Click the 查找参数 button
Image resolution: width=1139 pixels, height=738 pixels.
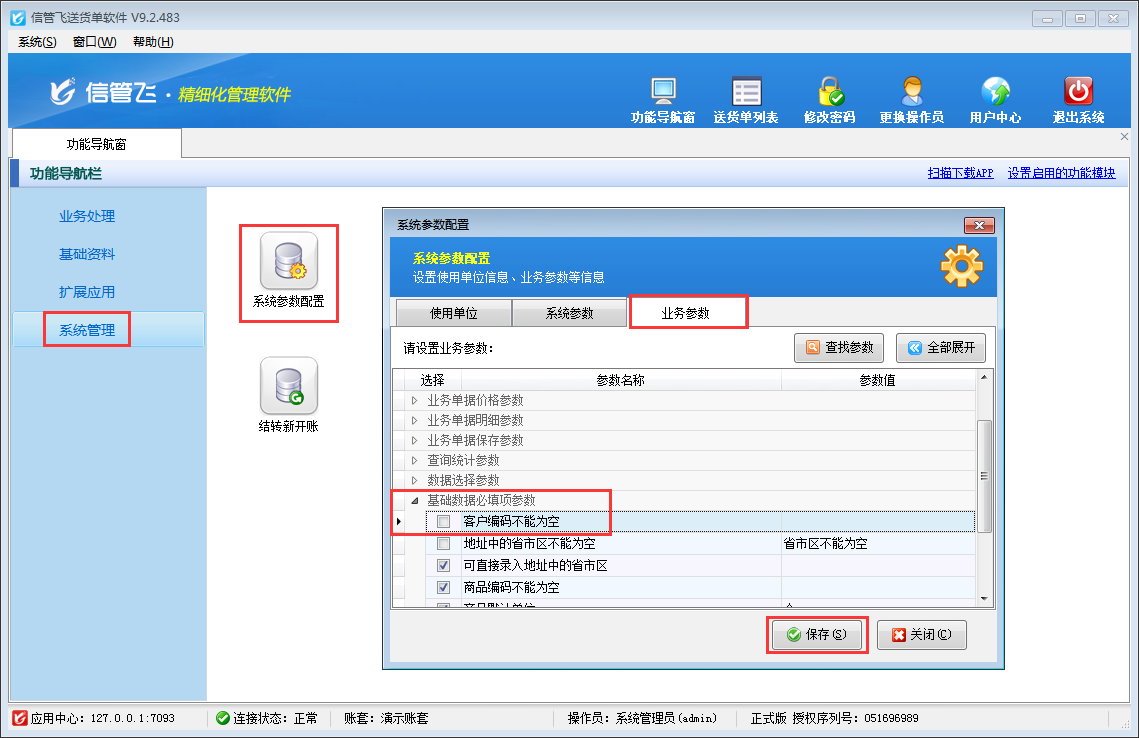tap(839, 348)
